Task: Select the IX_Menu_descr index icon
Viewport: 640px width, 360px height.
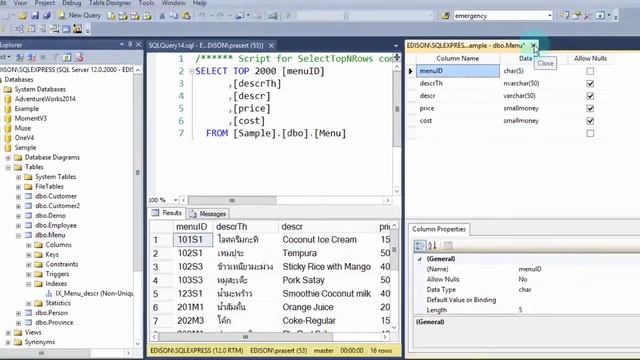Action: click(x=49, y=293)
